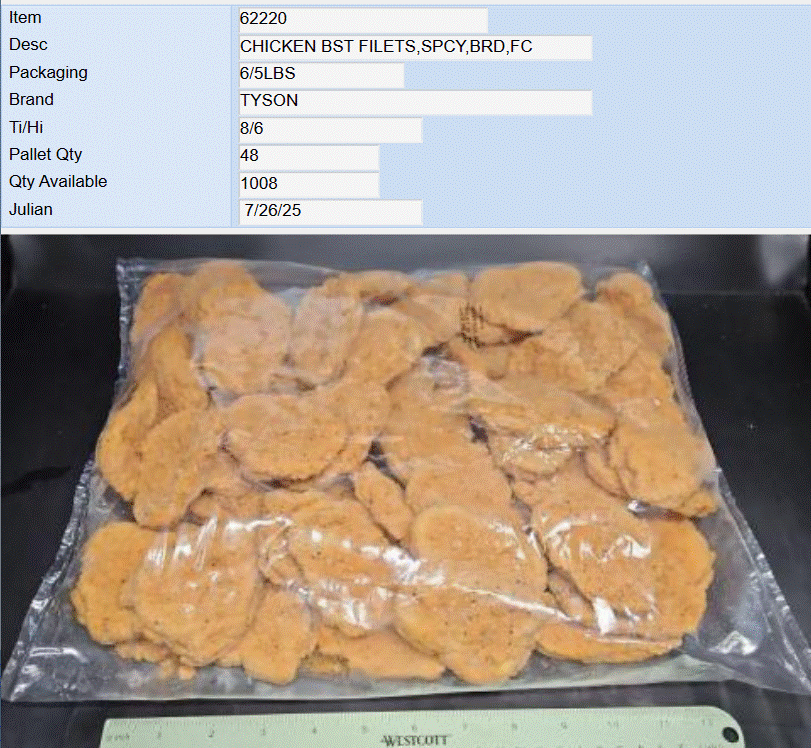Click the Desc label
Screen dimensions: 811x748
click(28, 44)
